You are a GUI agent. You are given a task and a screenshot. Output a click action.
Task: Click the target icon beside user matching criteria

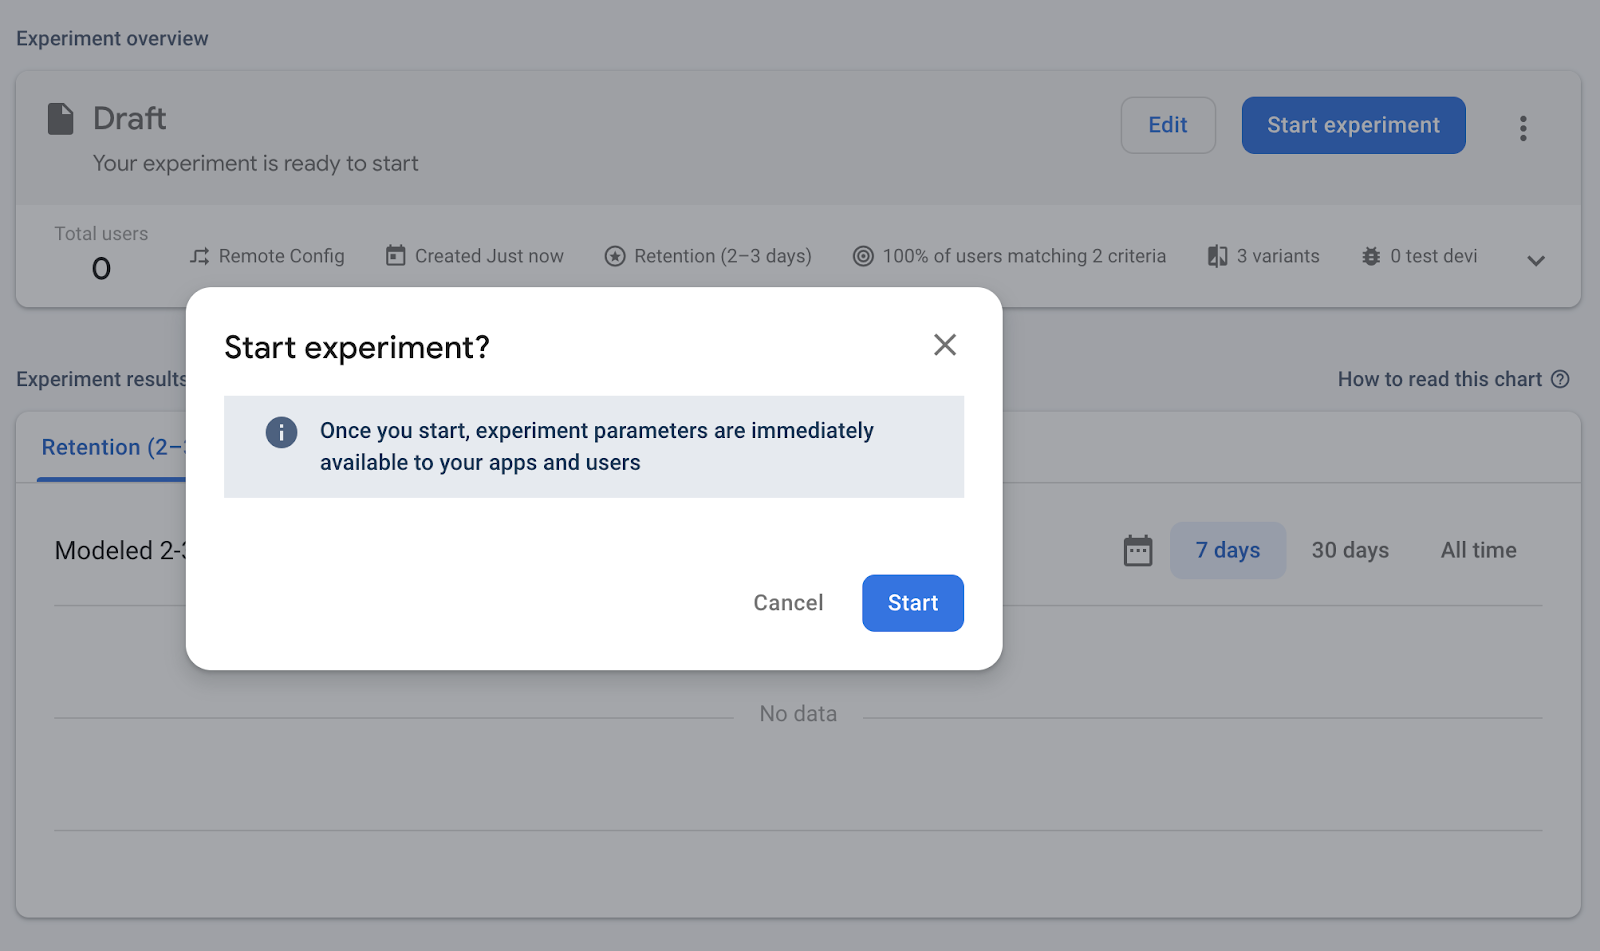tap(862, 256)
